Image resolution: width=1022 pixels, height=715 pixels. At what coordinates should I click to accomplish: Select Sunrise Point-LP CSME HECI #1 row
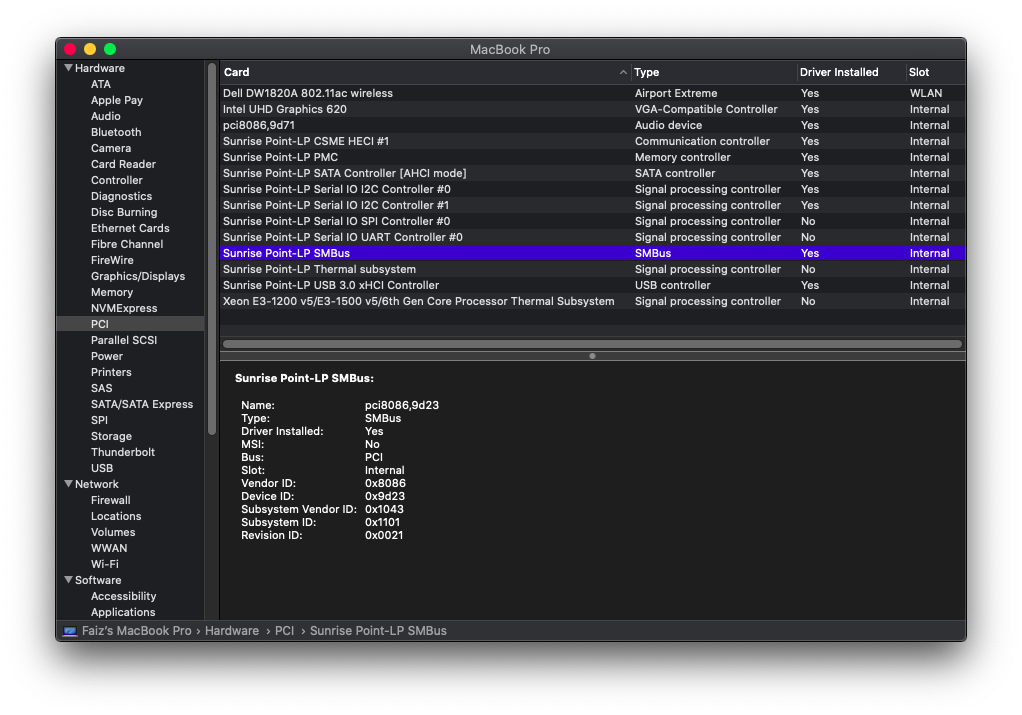click(x=592, y=141)
